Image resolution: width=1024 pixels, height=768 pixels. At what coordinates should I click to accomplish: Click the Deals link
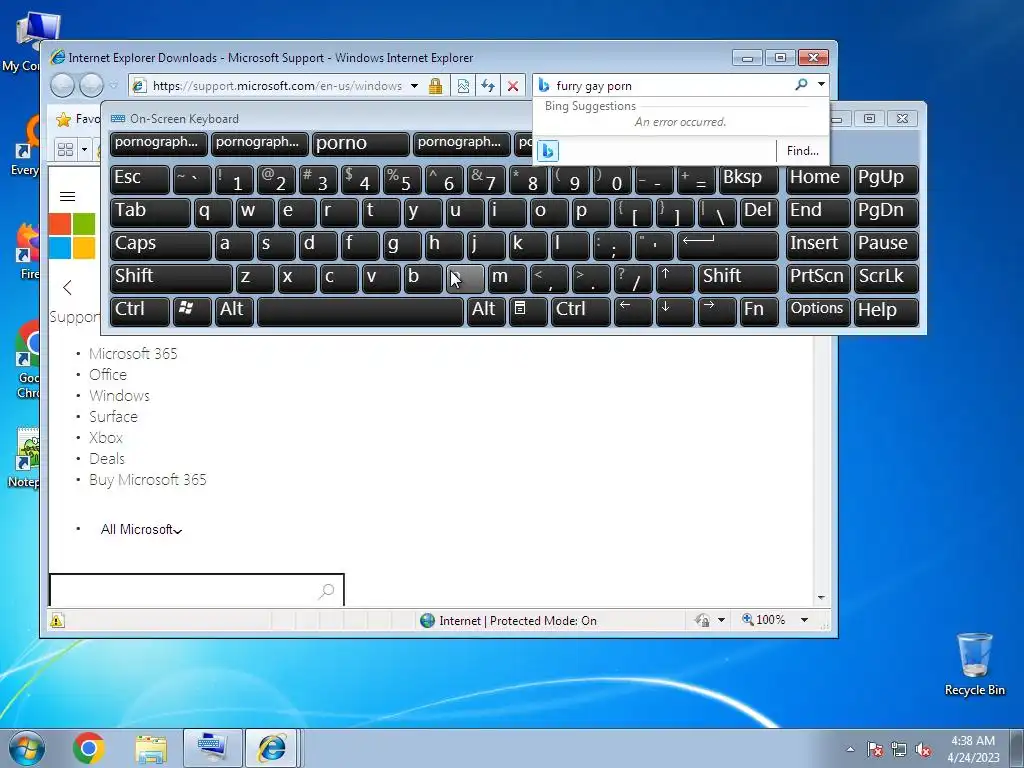(x=107, y=458)
